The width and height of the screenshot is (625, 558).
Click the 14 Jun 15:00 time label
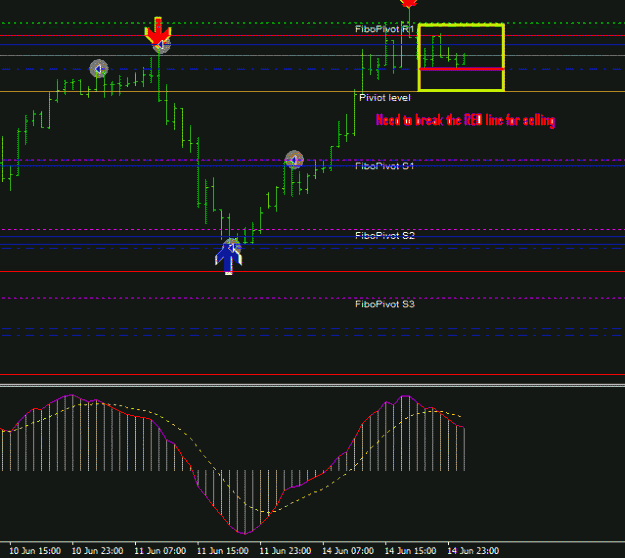(410, 551)
